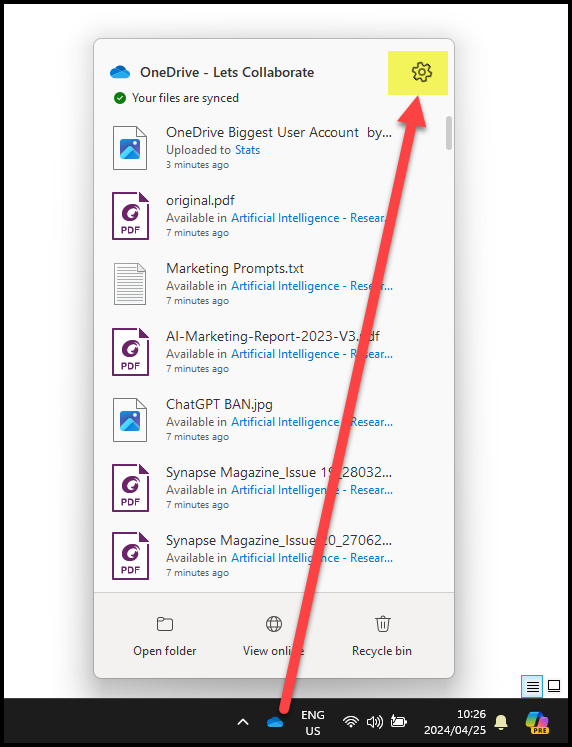Click the ChatGPT BAN.jpg image thumbnail
The width and height of the screenshot is (572, 747).
pos(130,420)
